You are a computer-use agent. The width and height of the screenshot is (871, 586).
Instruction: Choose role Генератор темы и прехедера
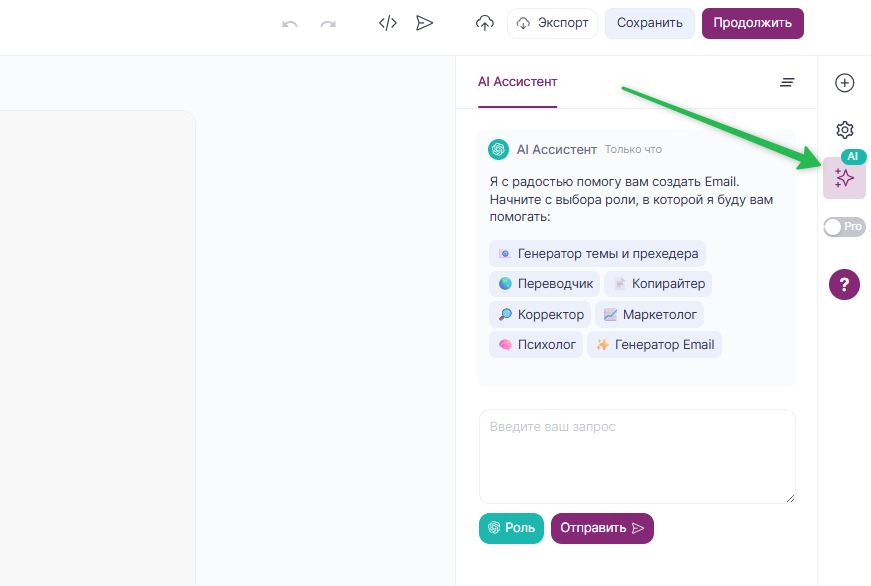point(598,253)
